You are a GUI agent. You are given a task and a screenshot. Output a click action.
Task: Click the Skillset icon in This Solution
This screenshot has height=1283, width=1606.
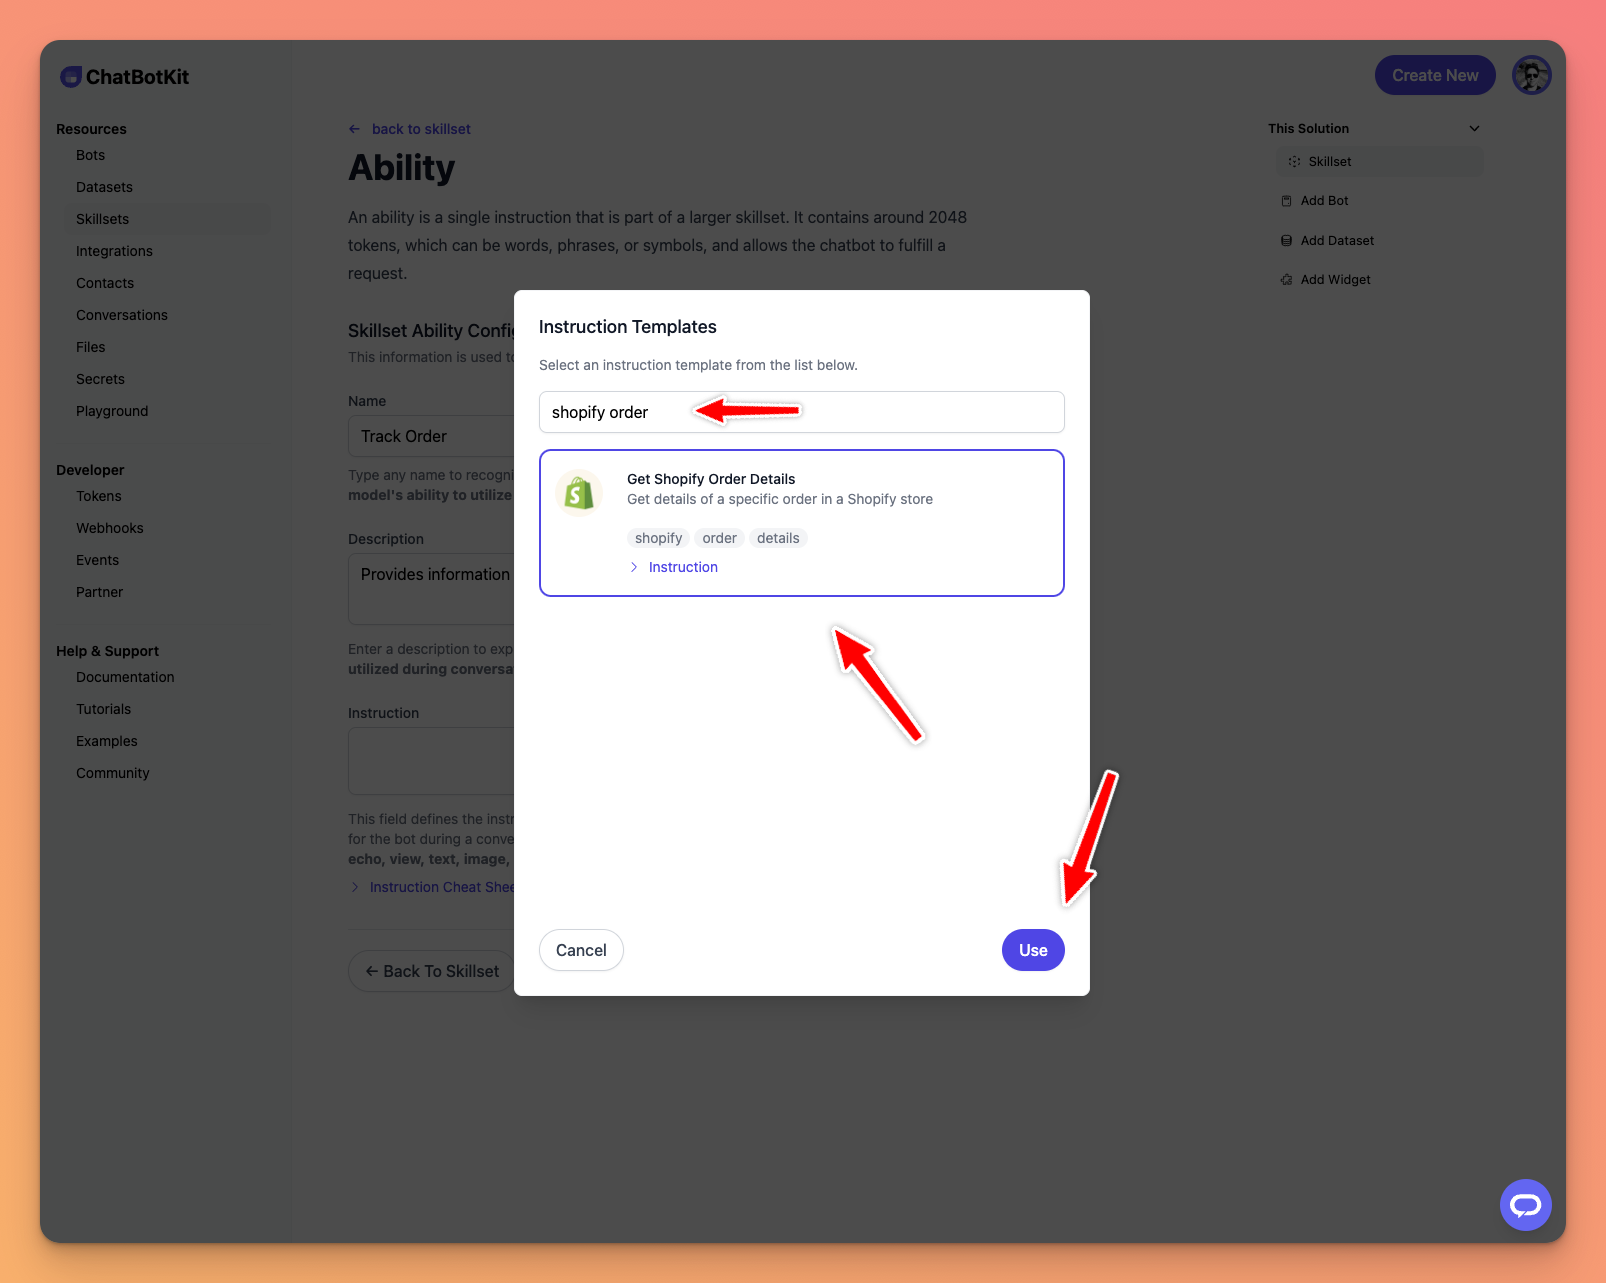1294,161
